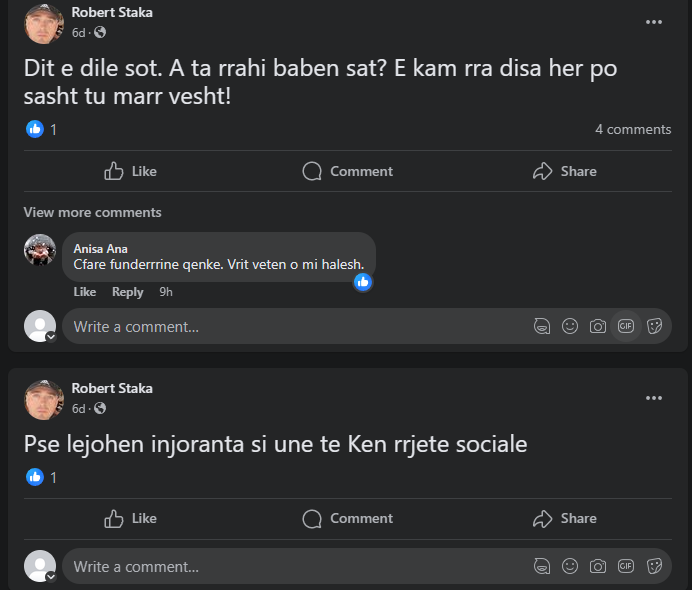Reply to Anisa Ana's comment
Image resolution: width=692 pixels, height=590 pixels.
click(x=127, y=292)
